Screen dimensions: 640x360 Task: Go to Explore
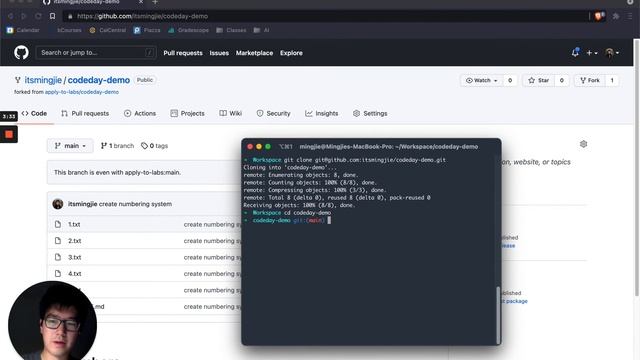click(291, 53)
